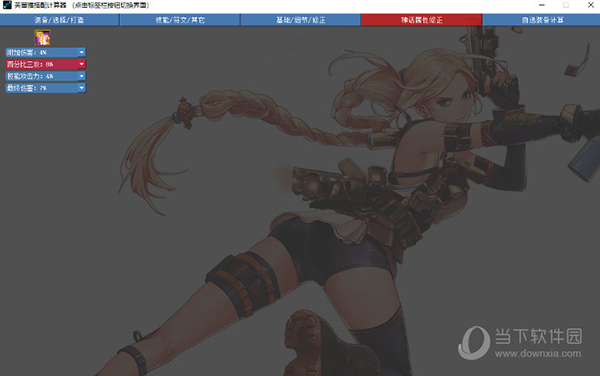Click the calculator app icon in title bar
The image size is (600, 376).
(x=7, y=5)
